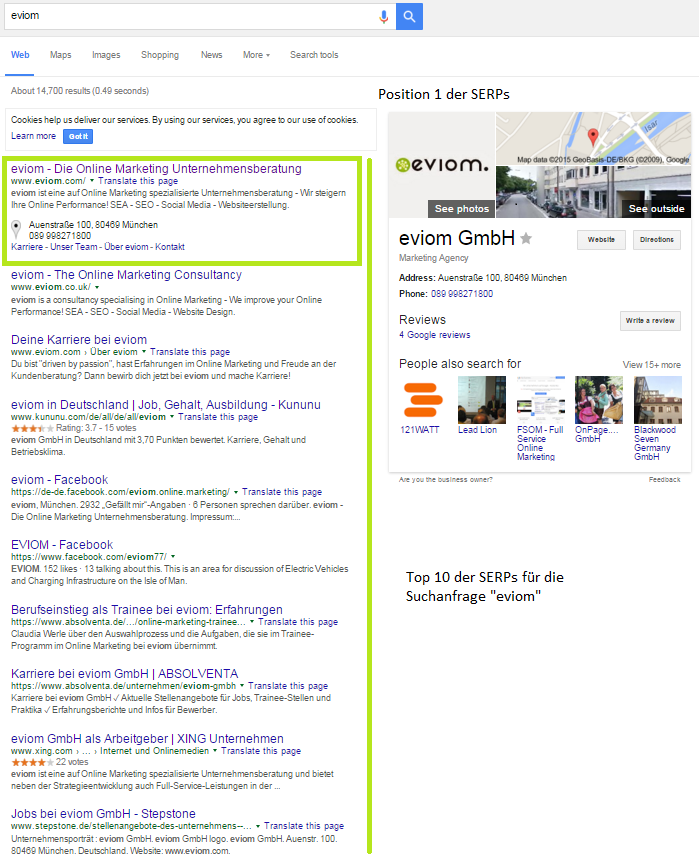Click Translate this page for www.eviom.com/
The width and height of the screenshot is (699, 863).
pyautogui.click(x=138, y=181)
